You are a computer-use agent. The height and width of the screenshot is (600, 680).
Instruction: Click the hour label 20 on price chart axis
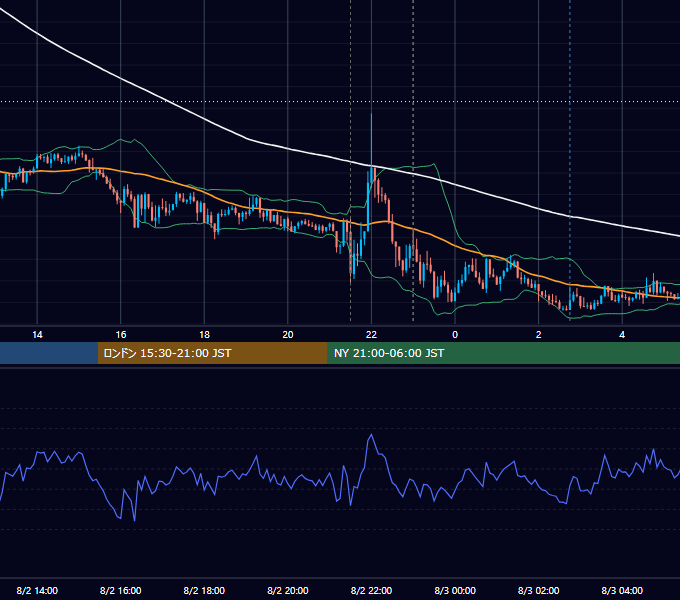click(288, 335)
